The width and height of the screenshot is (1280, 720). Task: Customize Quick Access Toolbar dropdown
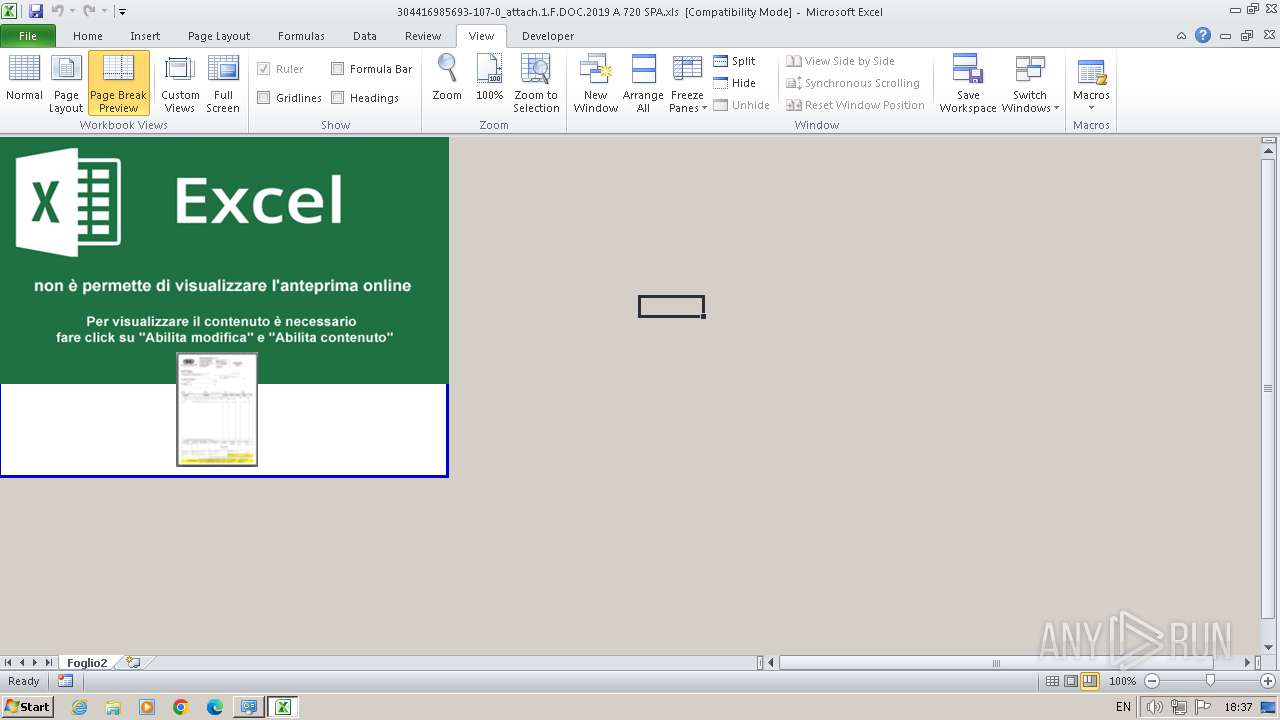point(122,12)
